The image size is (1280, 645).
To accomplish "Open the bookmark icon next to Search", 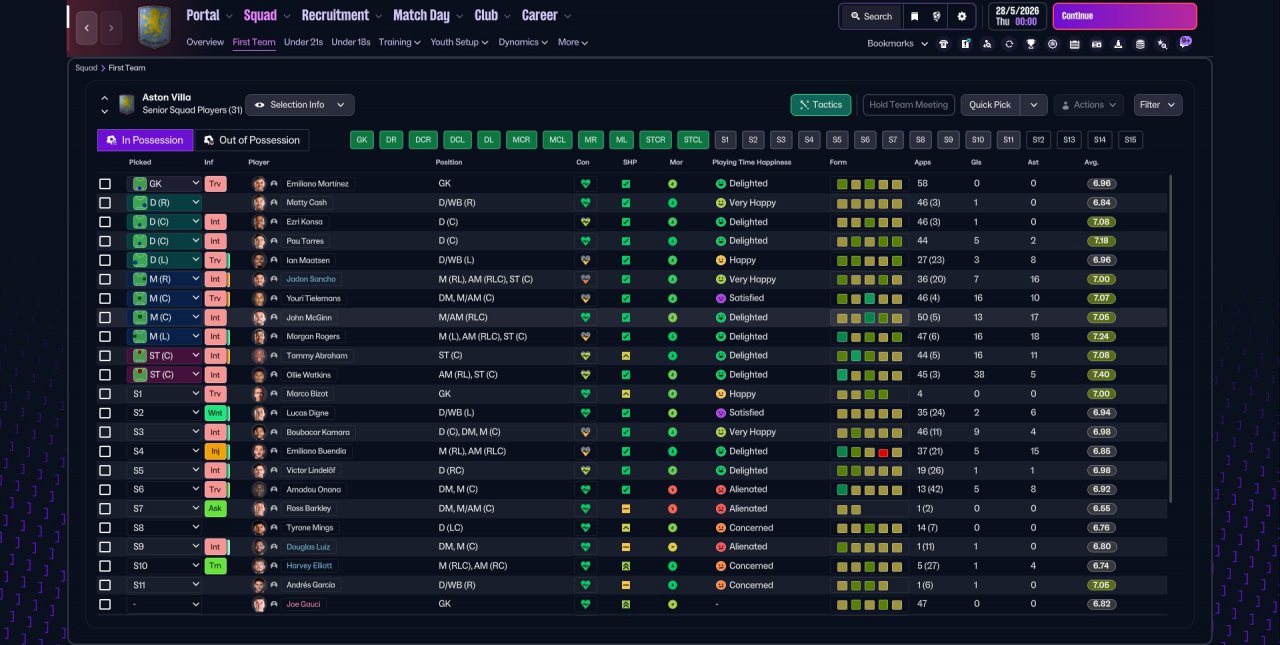I will click(x=914, y=16).
